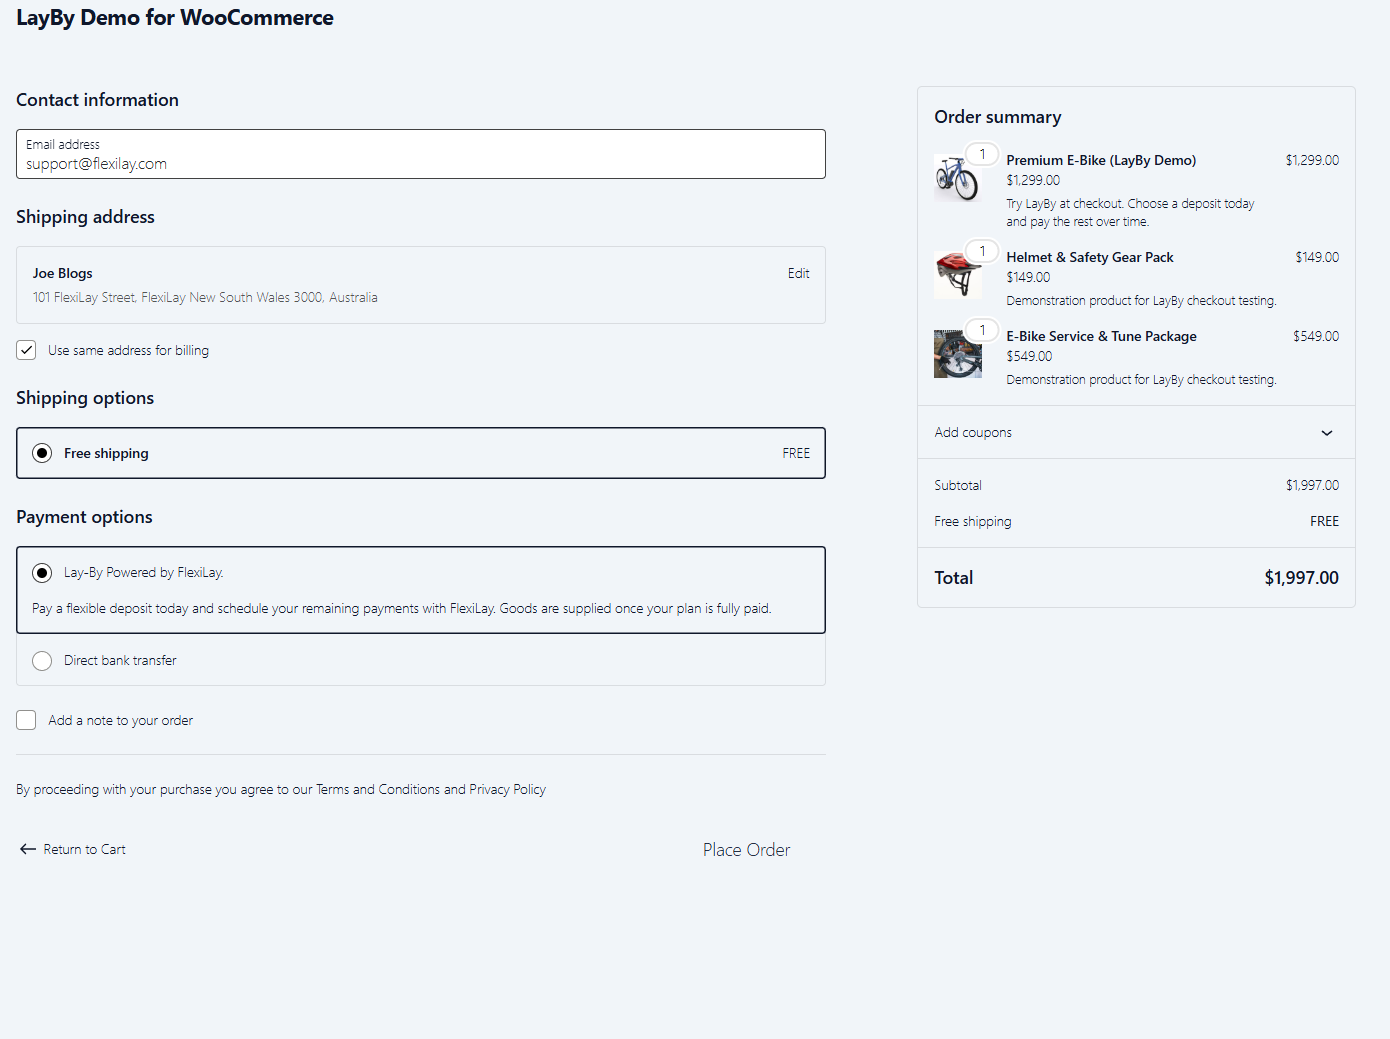The width and height of the screenshot is (1390, 1039).
Task: Click quantity badge on Premium E-Bike image
Action: pos(982,154)
